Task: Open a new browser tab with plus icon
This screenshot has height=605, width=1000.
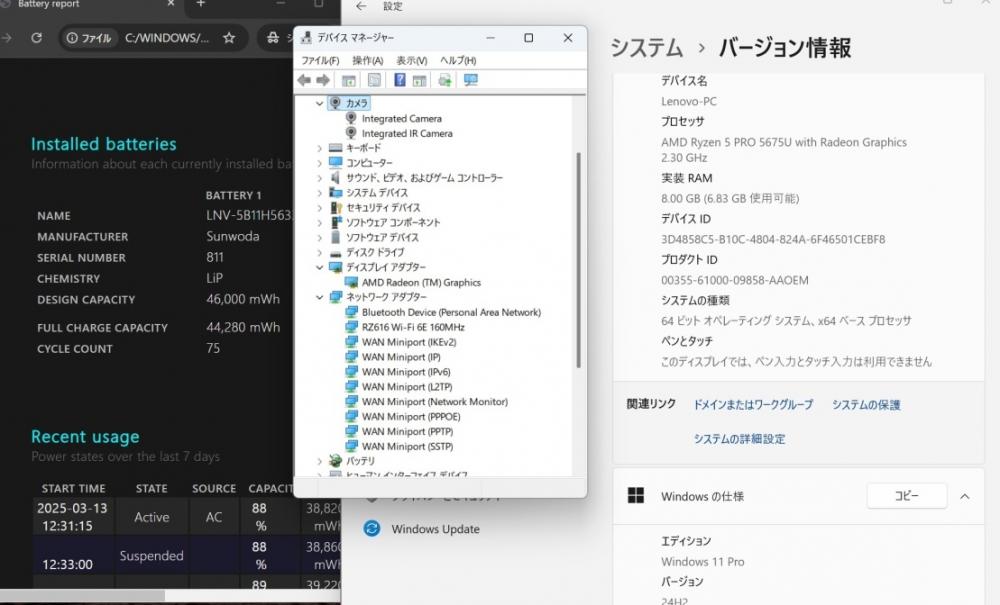Action: 200,4
